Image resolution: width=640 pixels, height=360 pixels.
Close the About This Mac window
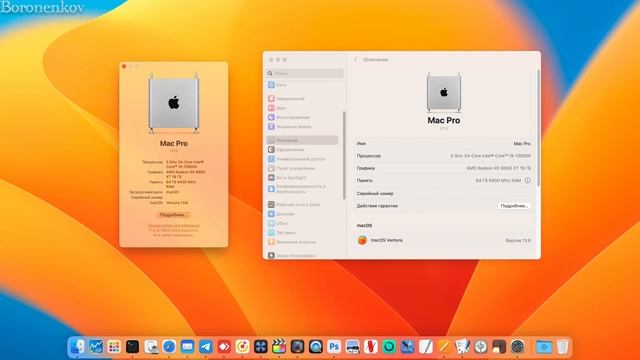(124, 67)
